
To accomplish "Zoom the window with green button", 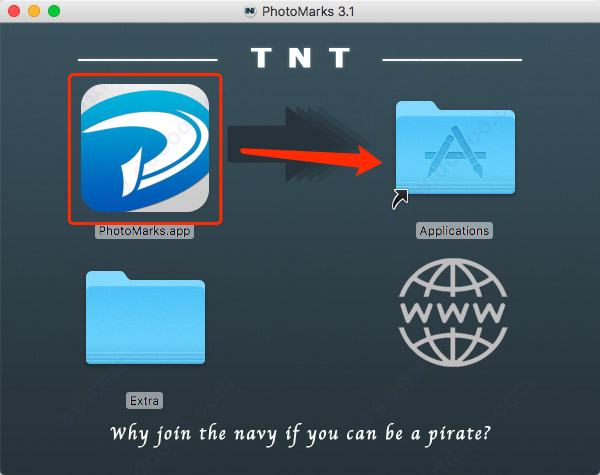I will [54, 11].
